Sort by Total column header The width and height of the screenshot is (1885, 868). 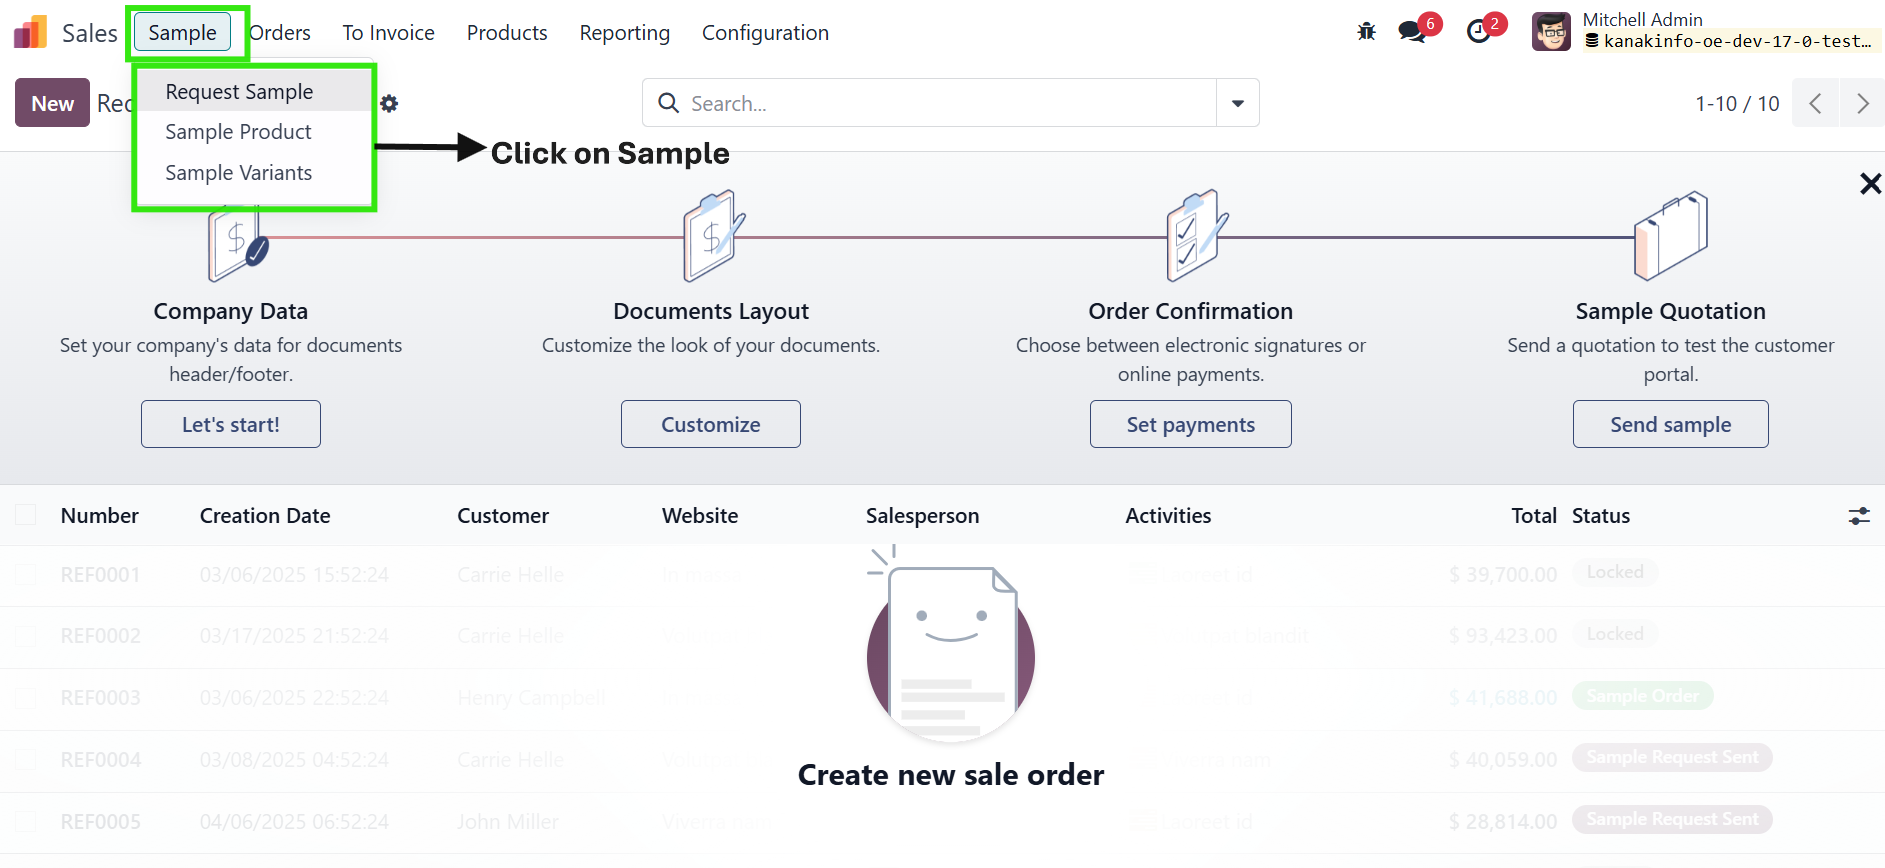pyautogui.click(x=1534, y=516)
